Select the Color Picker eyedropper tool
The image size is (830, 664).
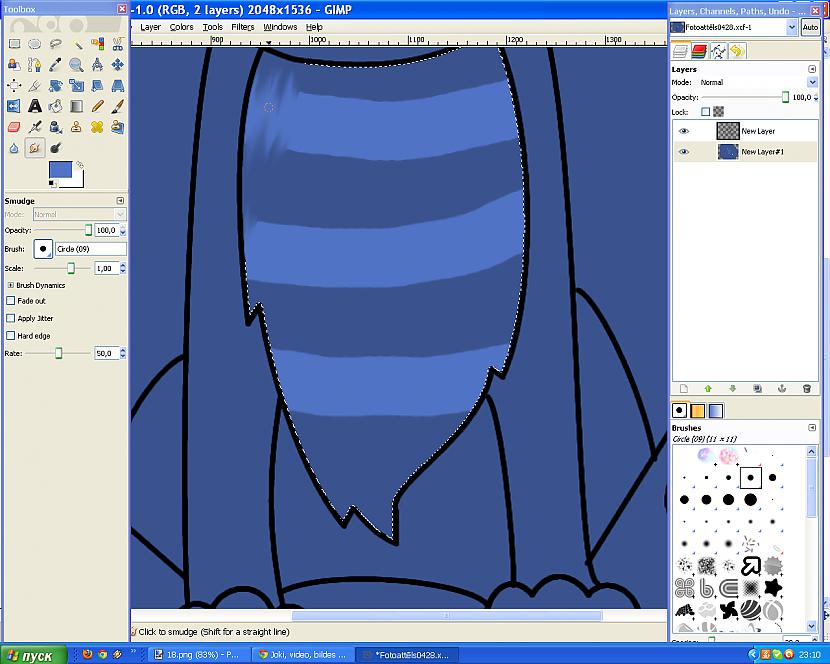pyautogui.click(x=56, y=65)
